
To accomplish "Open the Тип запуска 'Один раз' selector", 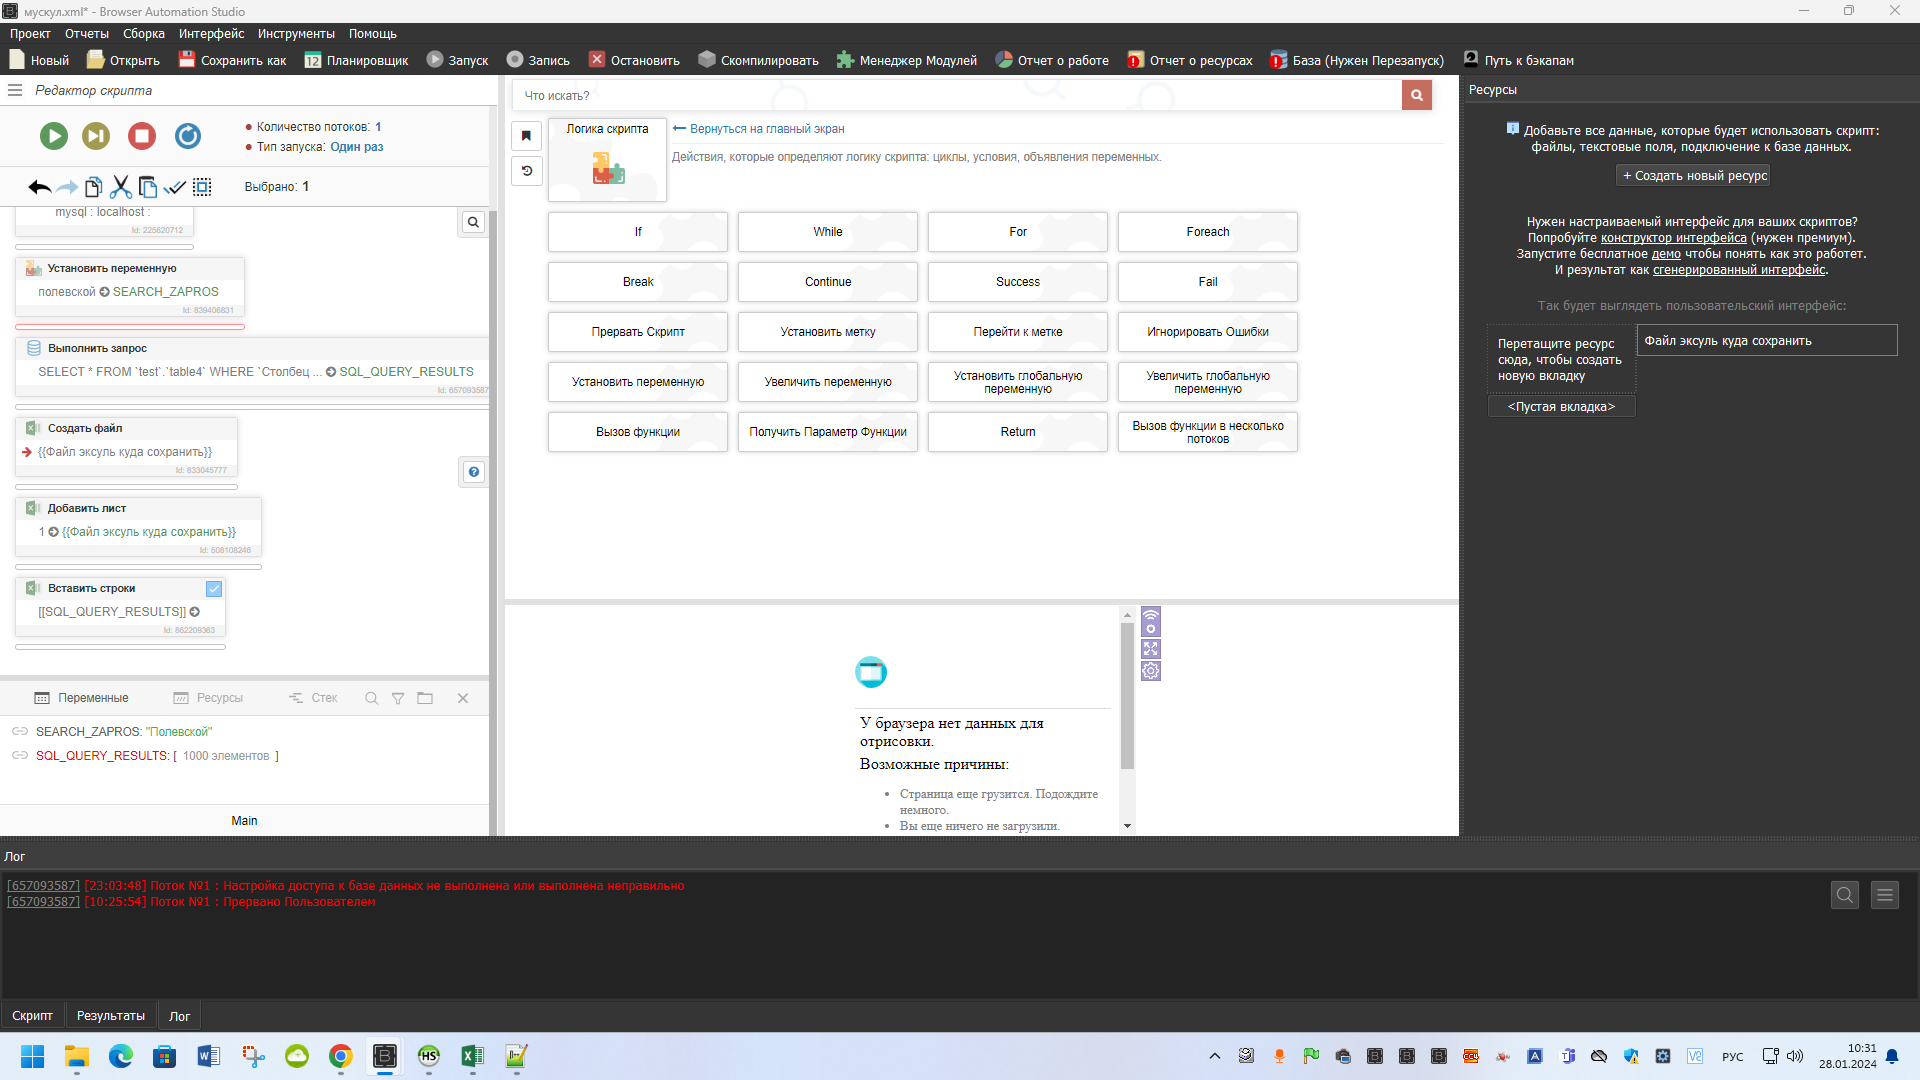I will point(357,147).
